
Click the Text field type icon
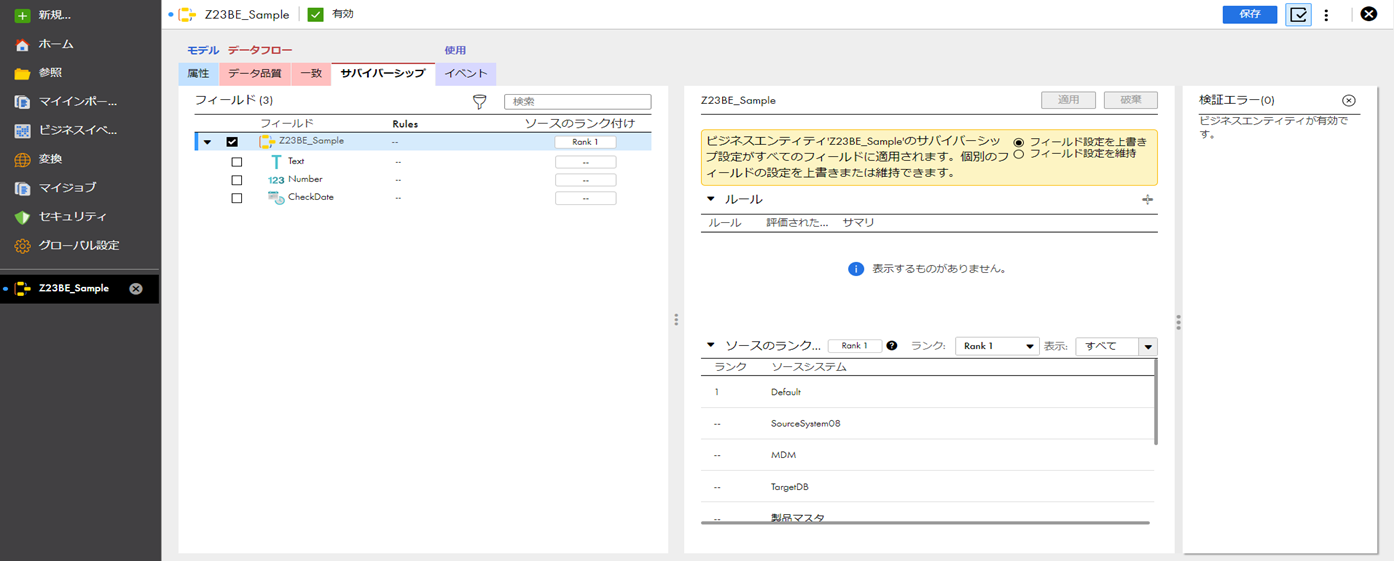click(276, 161)
